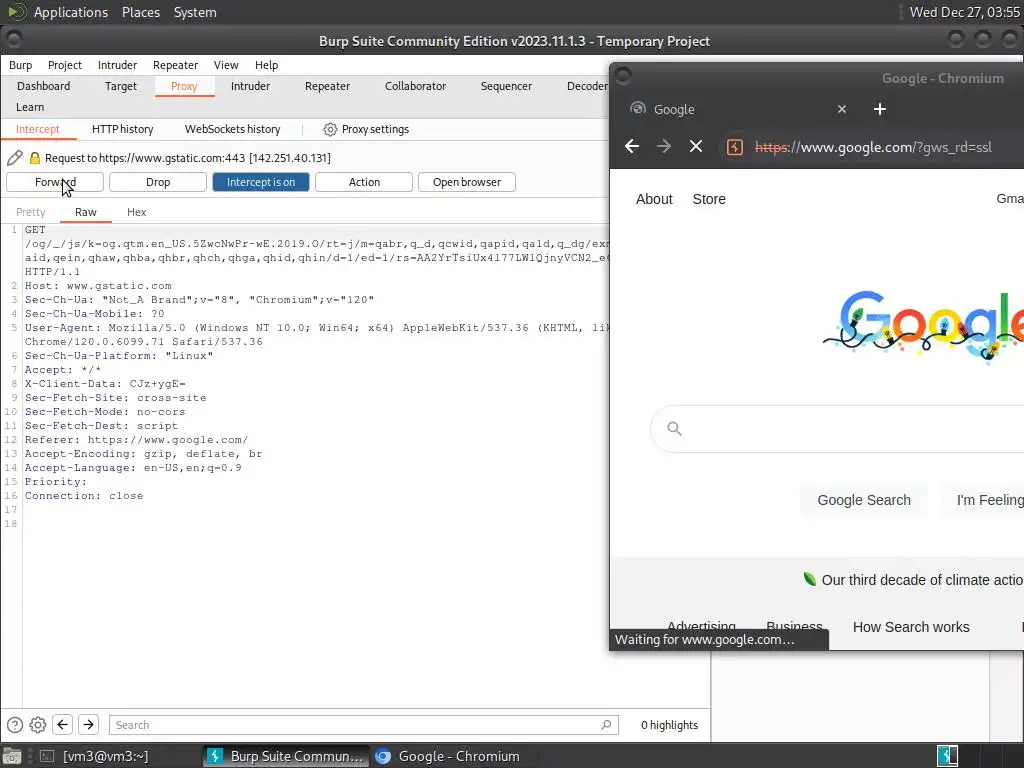Open the search settings gear at bottom
The height and width of the screenshot is (768, 1024).
coord(38,725)
